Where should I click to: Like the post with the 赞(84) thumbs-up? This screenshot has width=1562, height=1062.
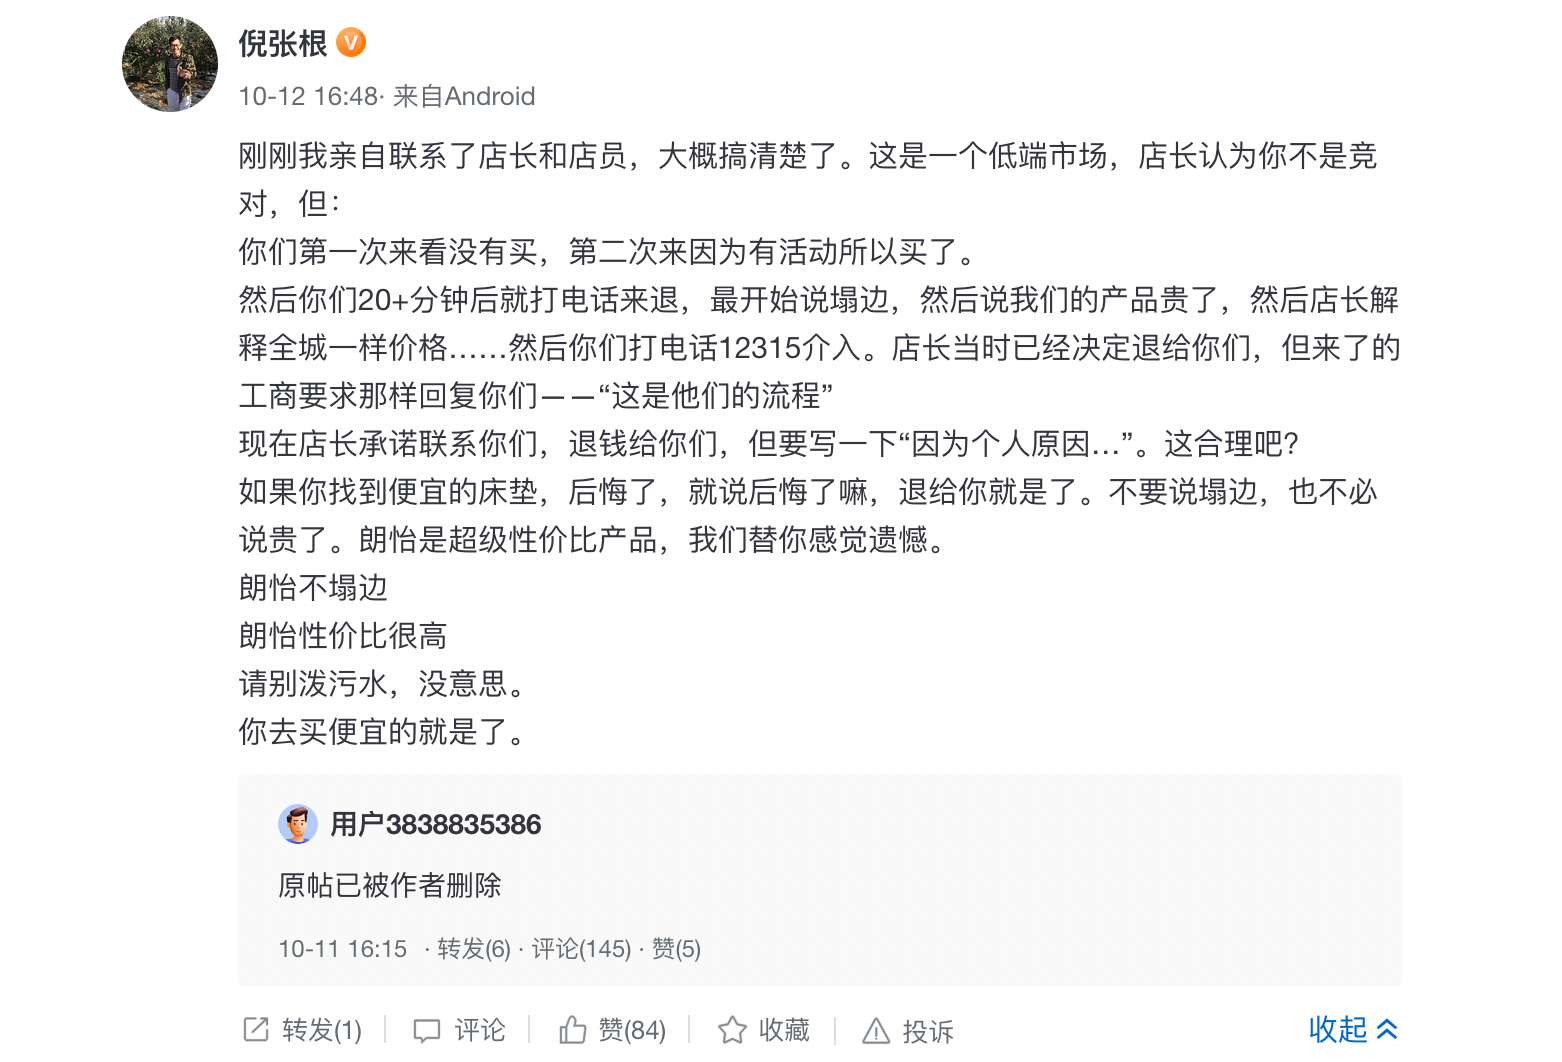tap(573, 1030)
